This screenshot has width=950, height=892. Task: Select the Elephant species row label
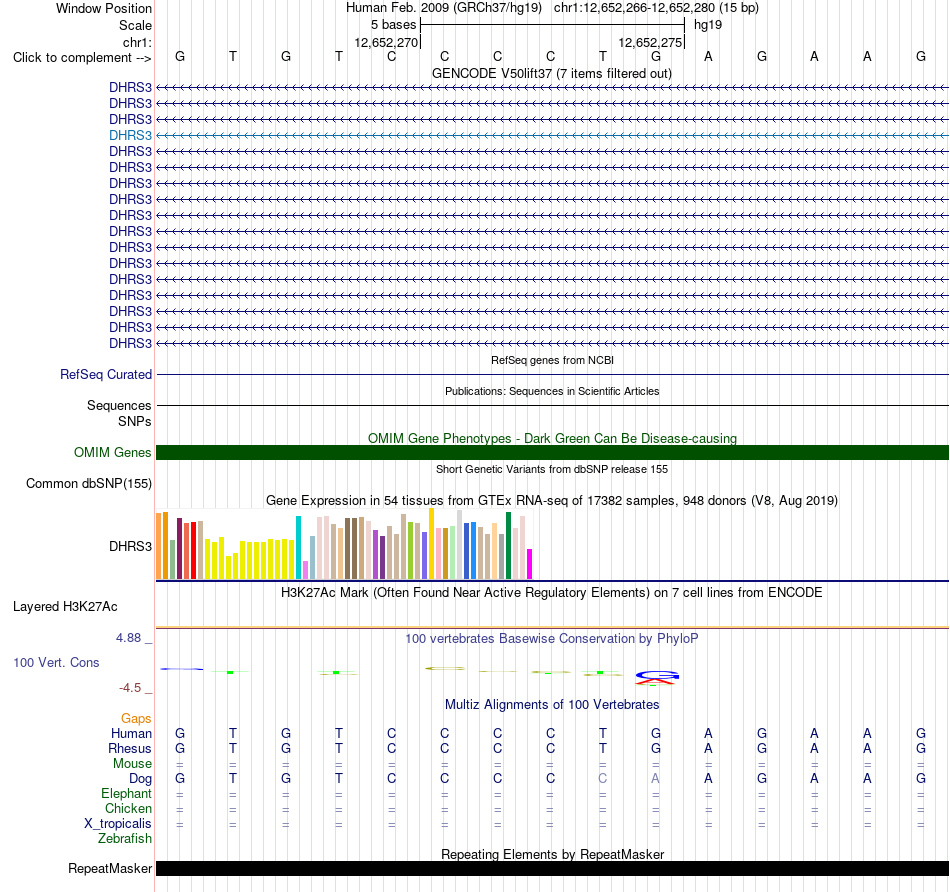(127, 794)
